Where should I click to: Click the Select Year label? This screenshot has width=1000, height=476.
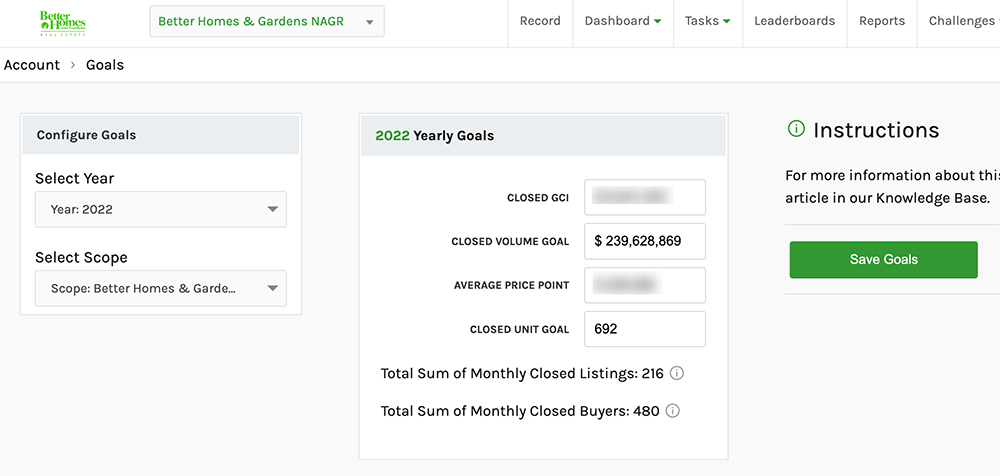click(75, 179)
